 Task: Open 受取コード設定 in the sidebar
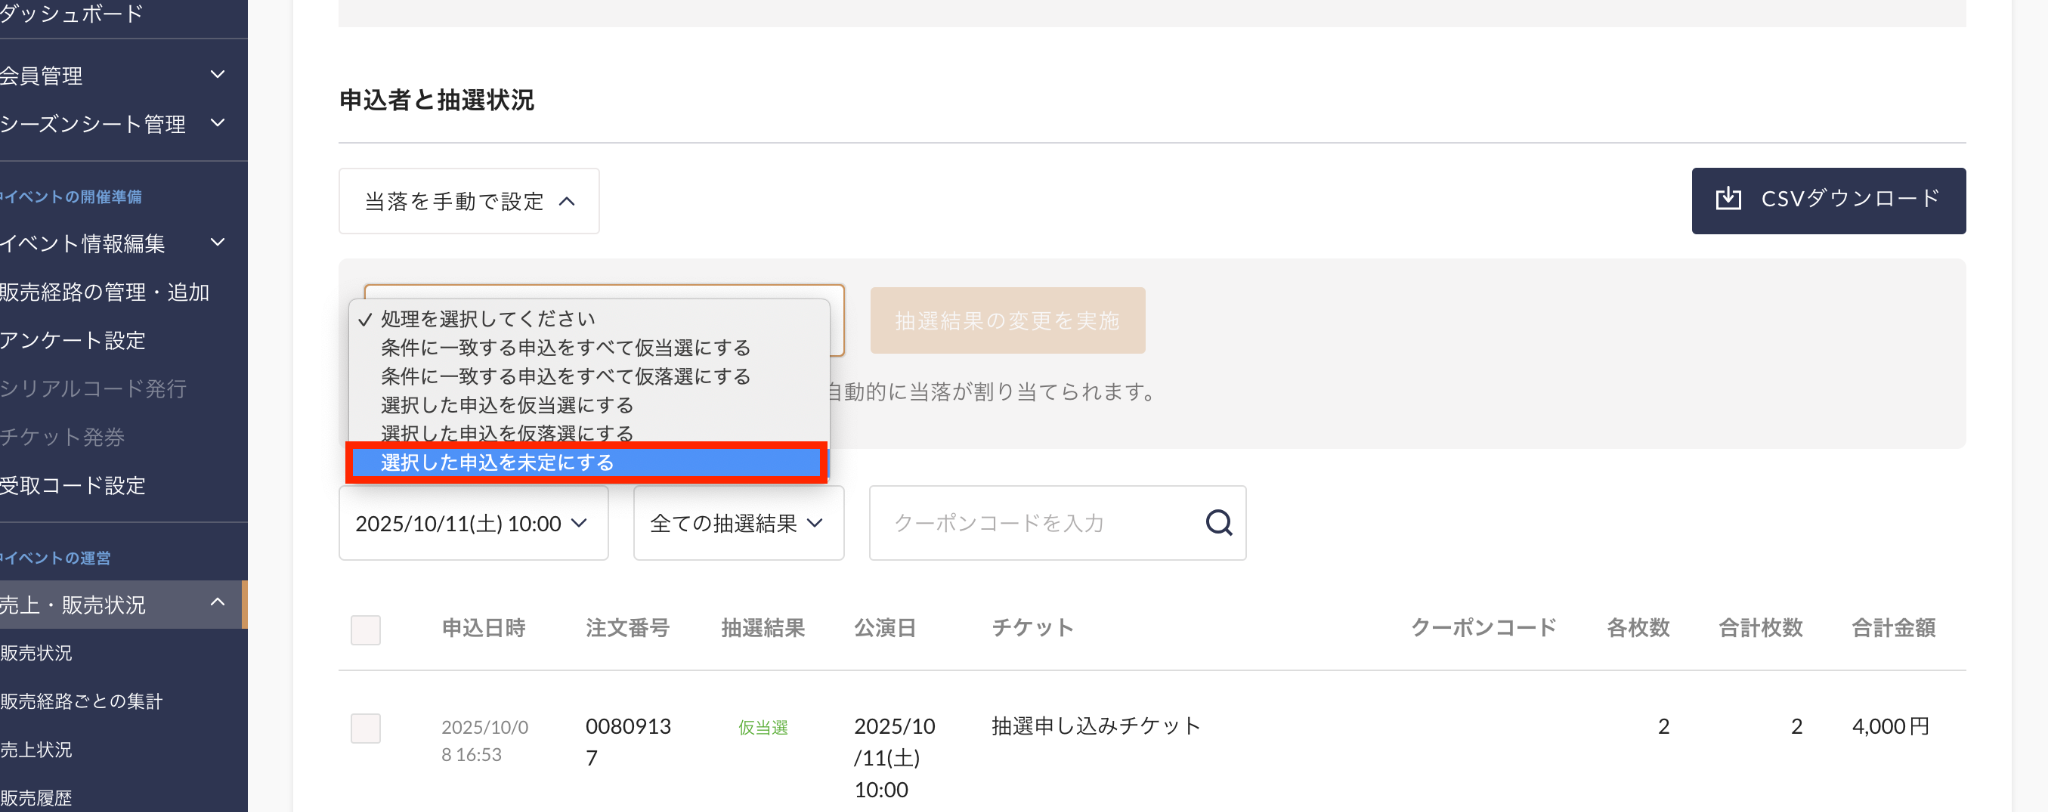click(73, 485)
